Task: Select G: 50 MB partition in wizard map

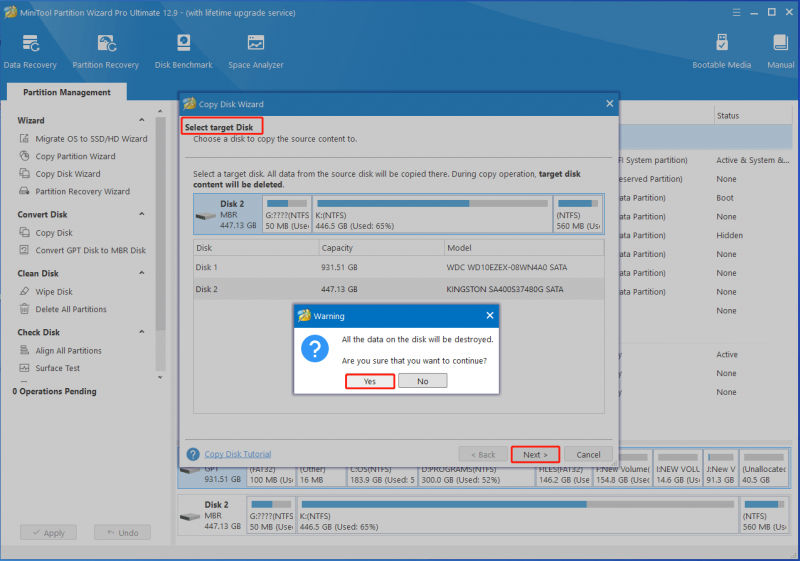Action: [287, 214]
